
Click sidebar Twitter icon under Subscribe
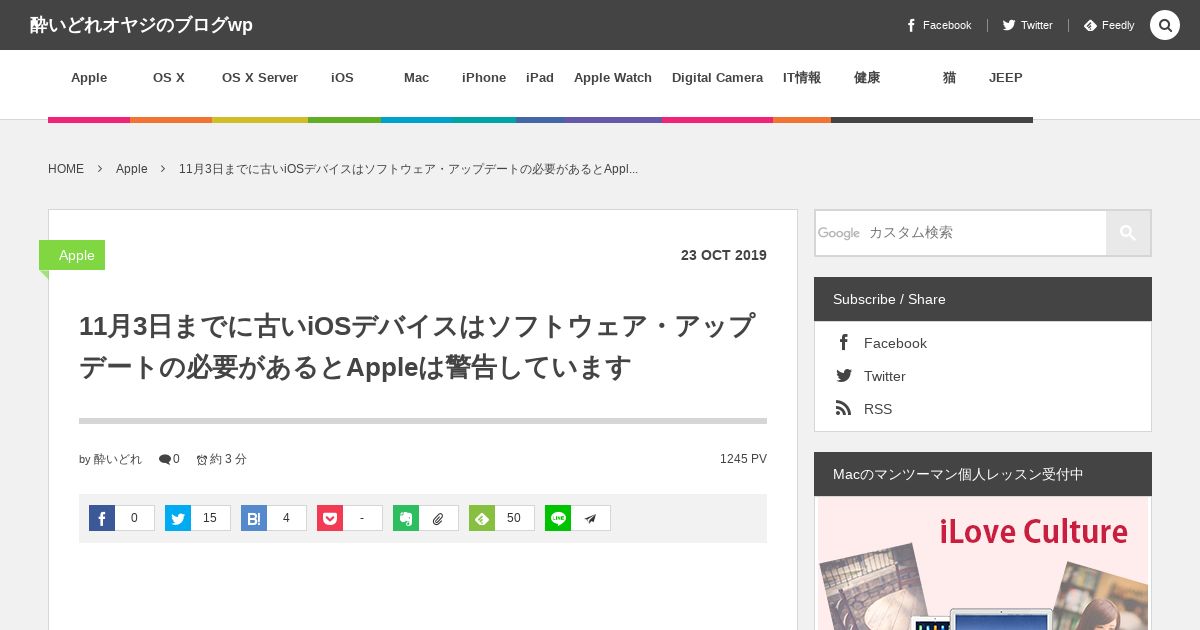coord(844,376)
